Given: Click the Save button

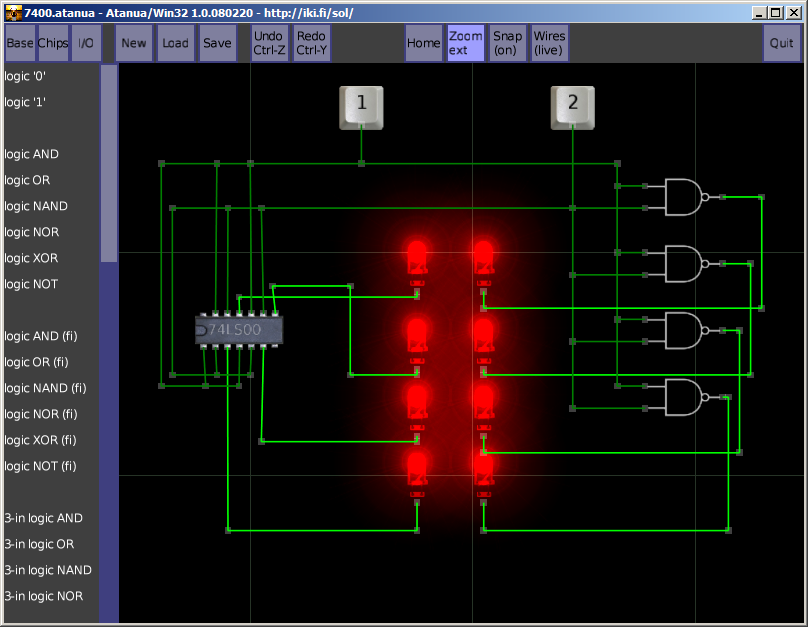Looking at the screenshot, I should [x=217, y=43].
